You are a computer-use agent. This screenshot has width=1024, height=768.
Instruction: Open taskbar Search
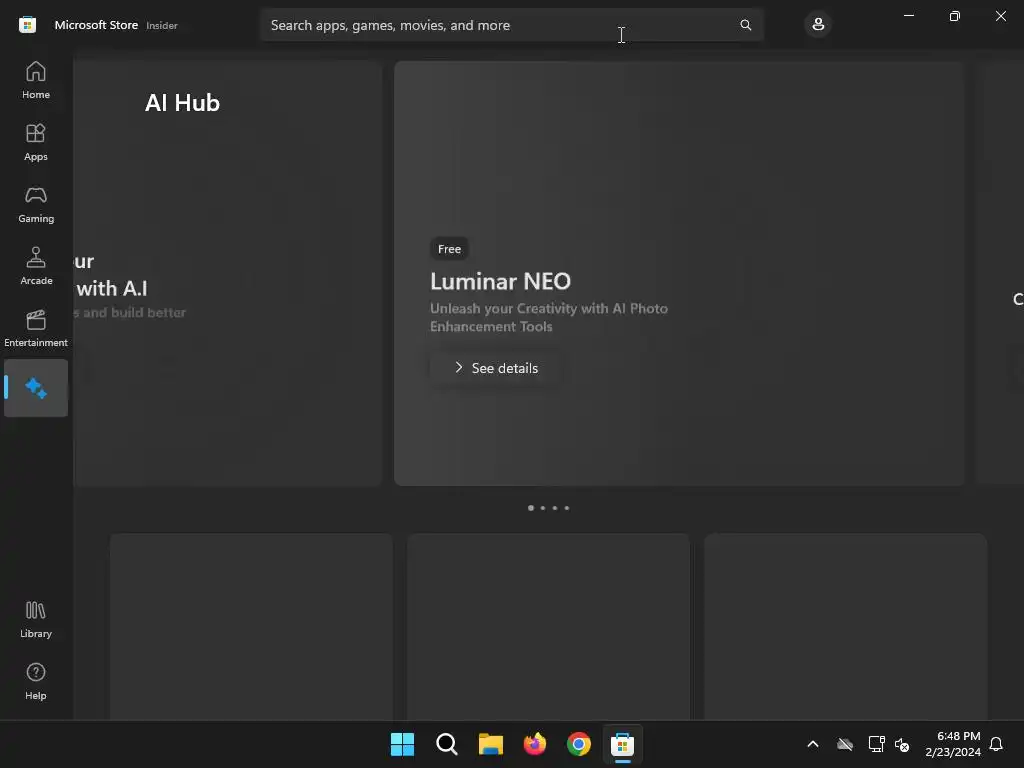447,744
